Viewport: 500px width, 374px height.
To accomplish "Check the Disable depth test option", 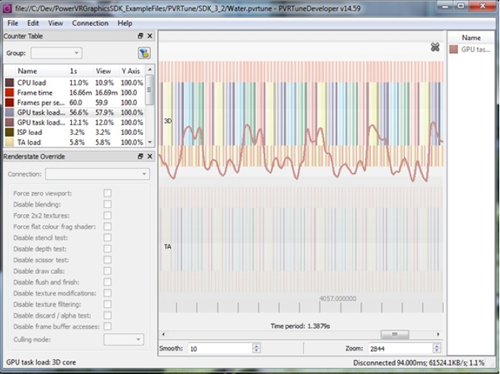I will [x=107, y=249].
